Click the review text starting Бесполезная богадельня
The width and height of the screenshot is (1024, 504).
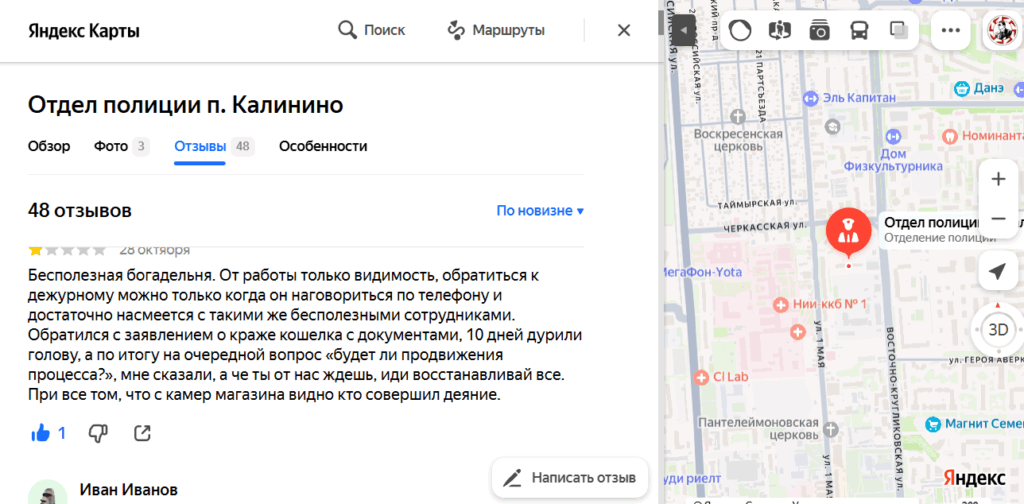pyautogui.click(x=306, y=334)
